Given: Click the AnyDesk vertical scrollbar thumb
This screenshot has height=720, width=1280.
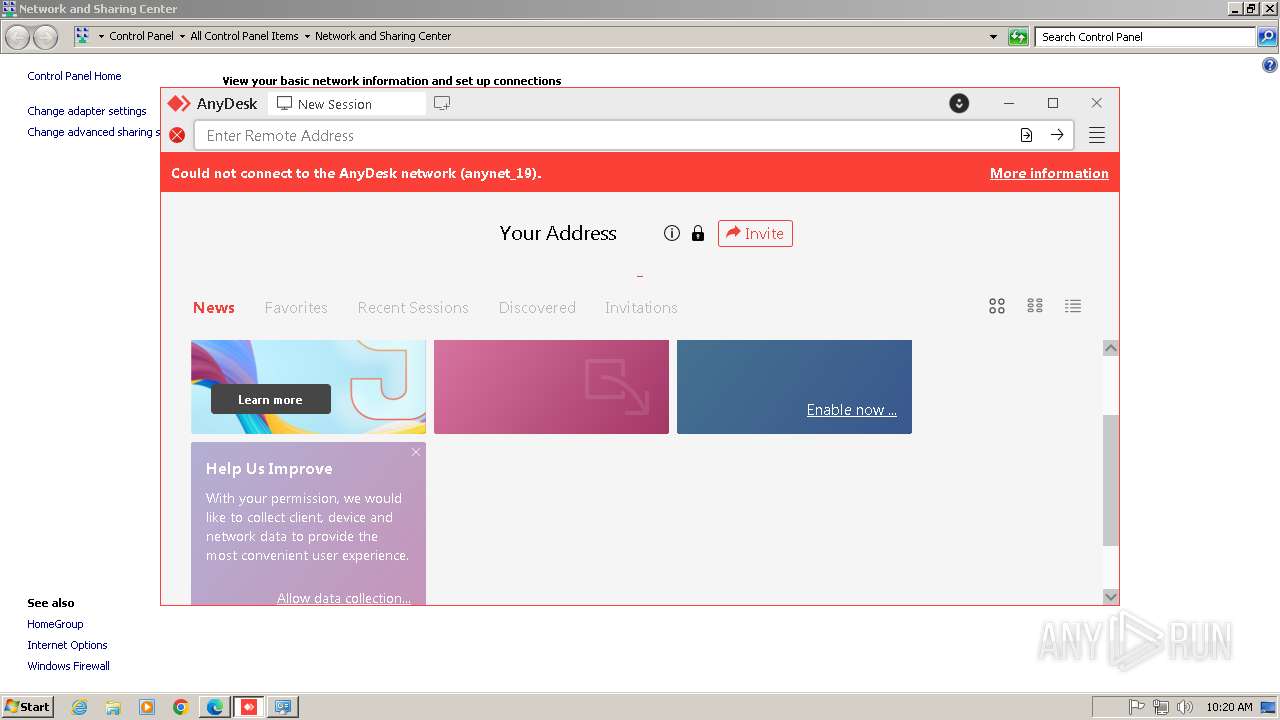Looking at the screenshot, I should tap(1110, 480).
